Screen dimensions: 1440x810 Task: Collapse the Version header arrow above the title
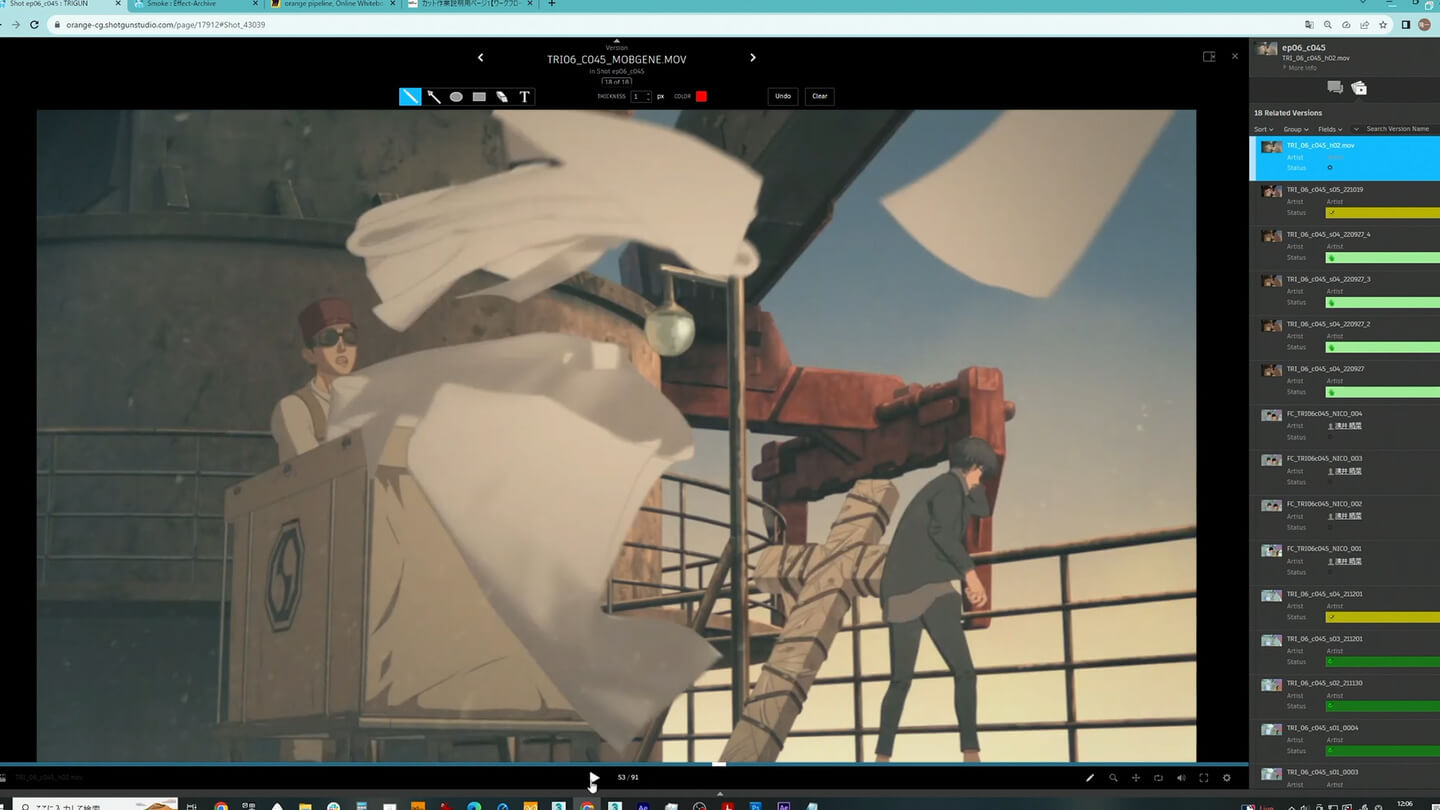click(617, 41)
